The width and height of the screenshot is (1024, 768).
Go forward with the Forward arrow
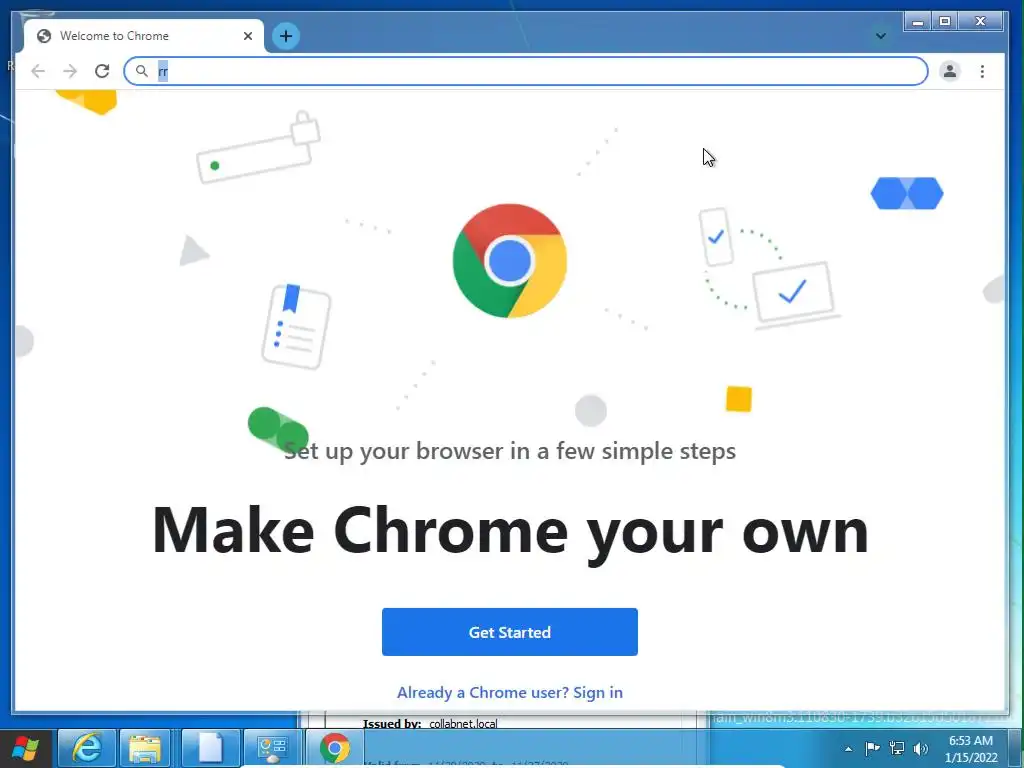(70, 71)
